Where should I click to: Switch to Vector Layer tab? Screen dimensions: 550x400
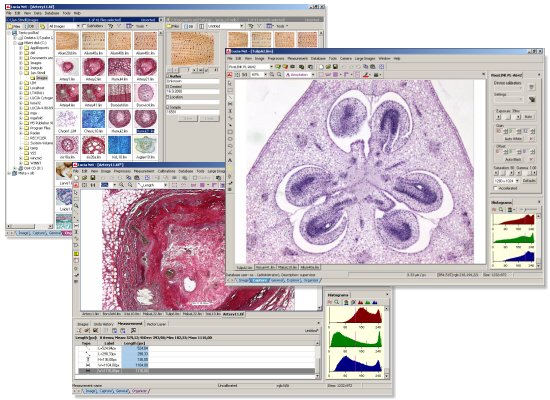(x=156, y=324)
